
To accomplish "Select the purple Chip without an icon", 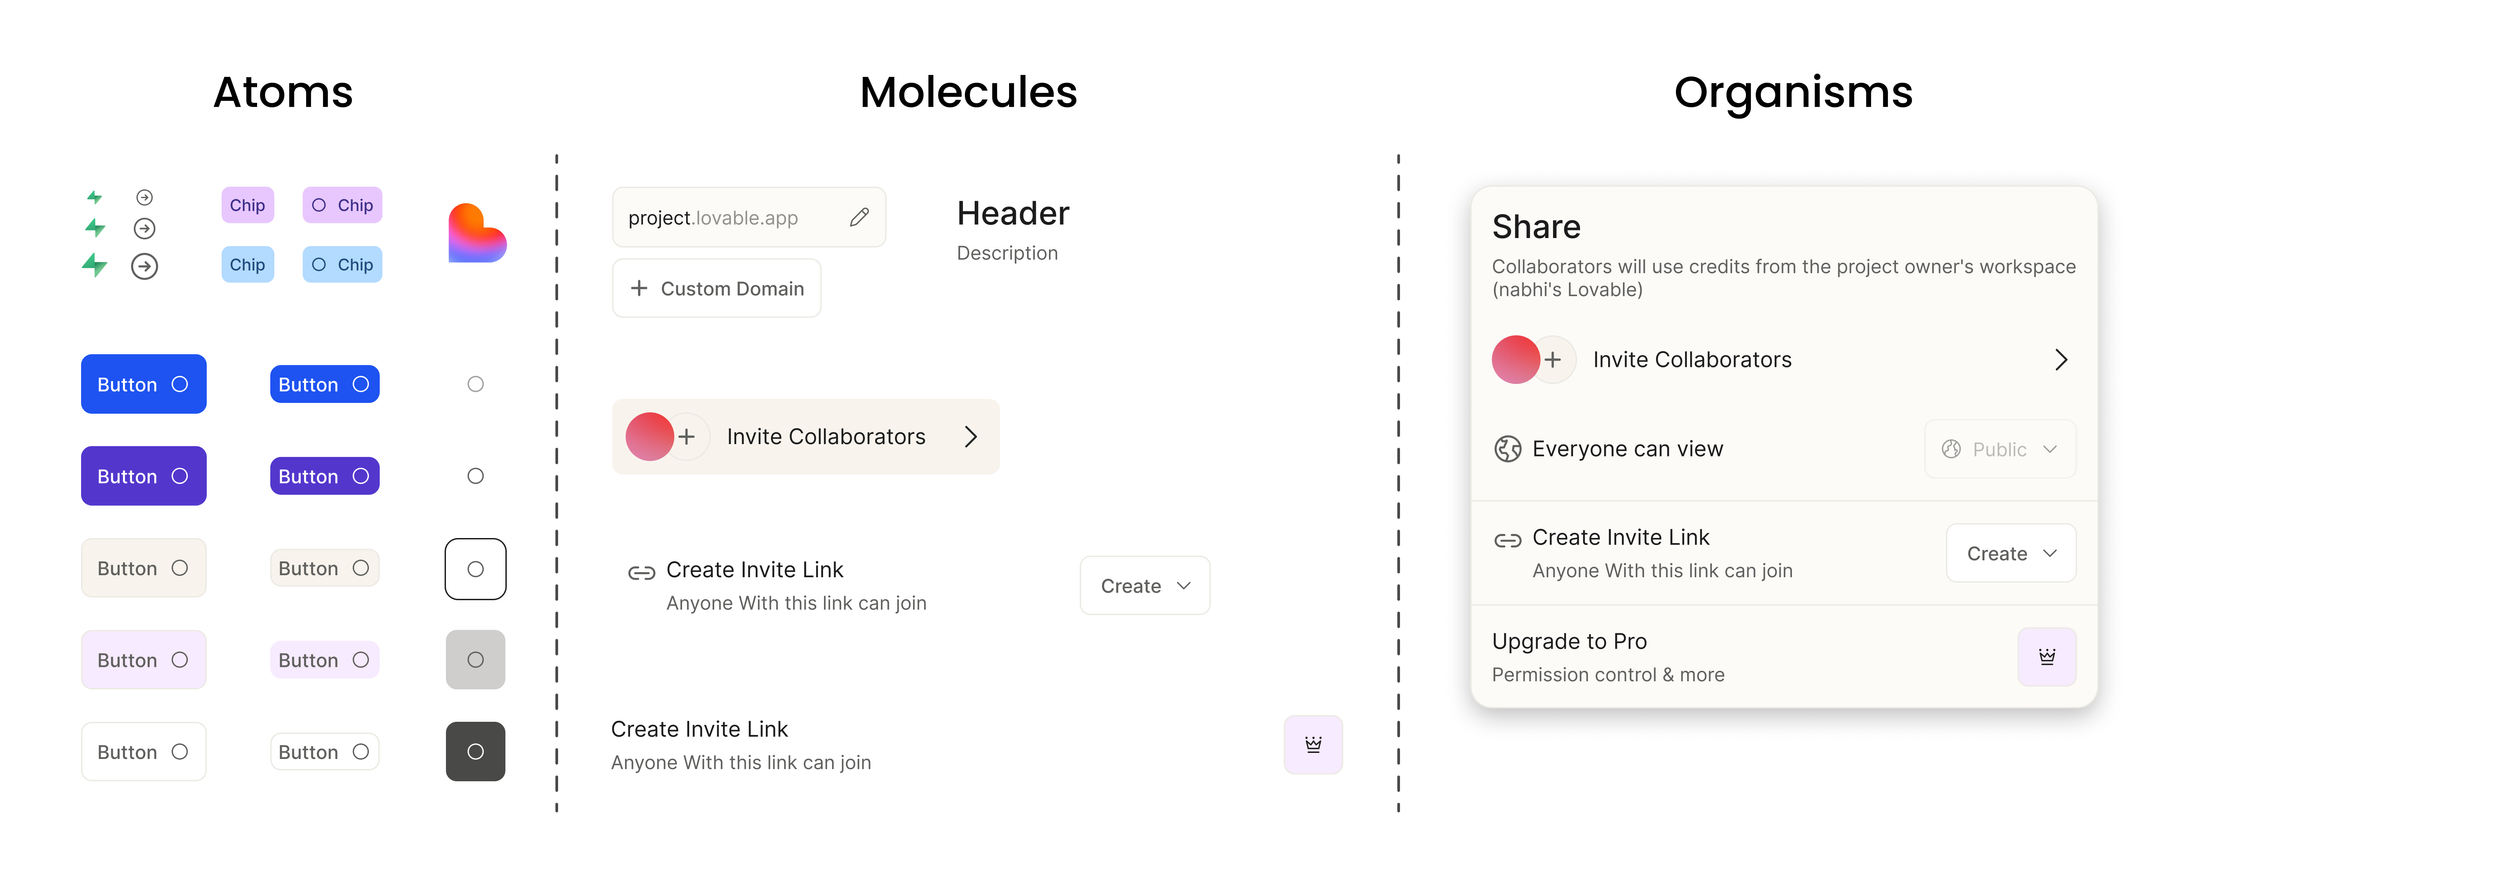I will click(248, 205).
